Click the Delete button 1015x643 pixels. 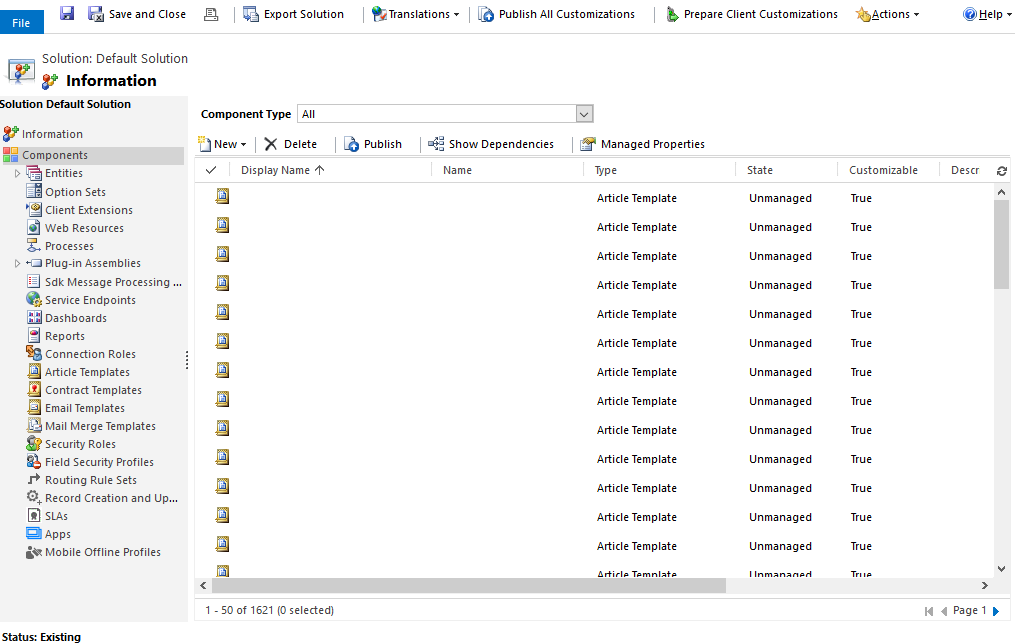tap(290, 144)
